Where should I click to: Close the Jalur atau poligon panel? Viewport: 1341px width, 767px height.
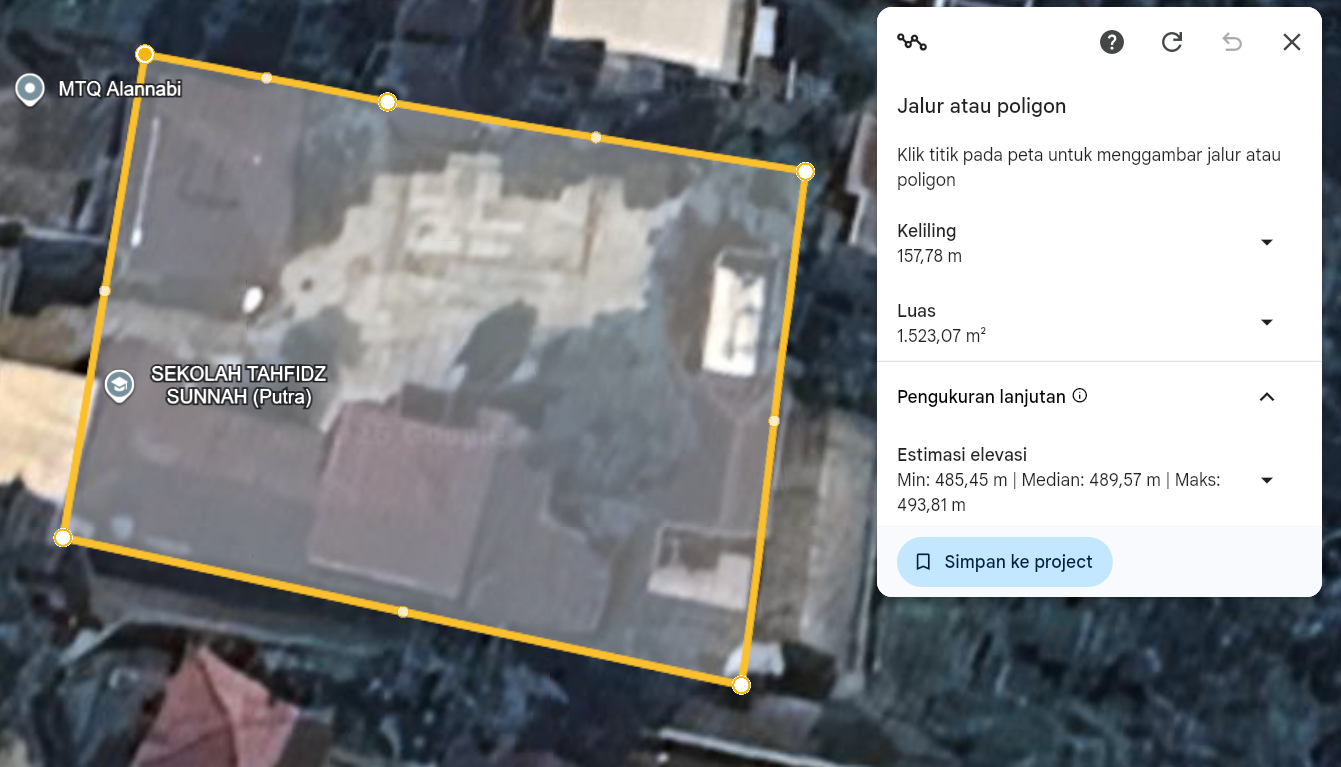tap(1292, 42)
